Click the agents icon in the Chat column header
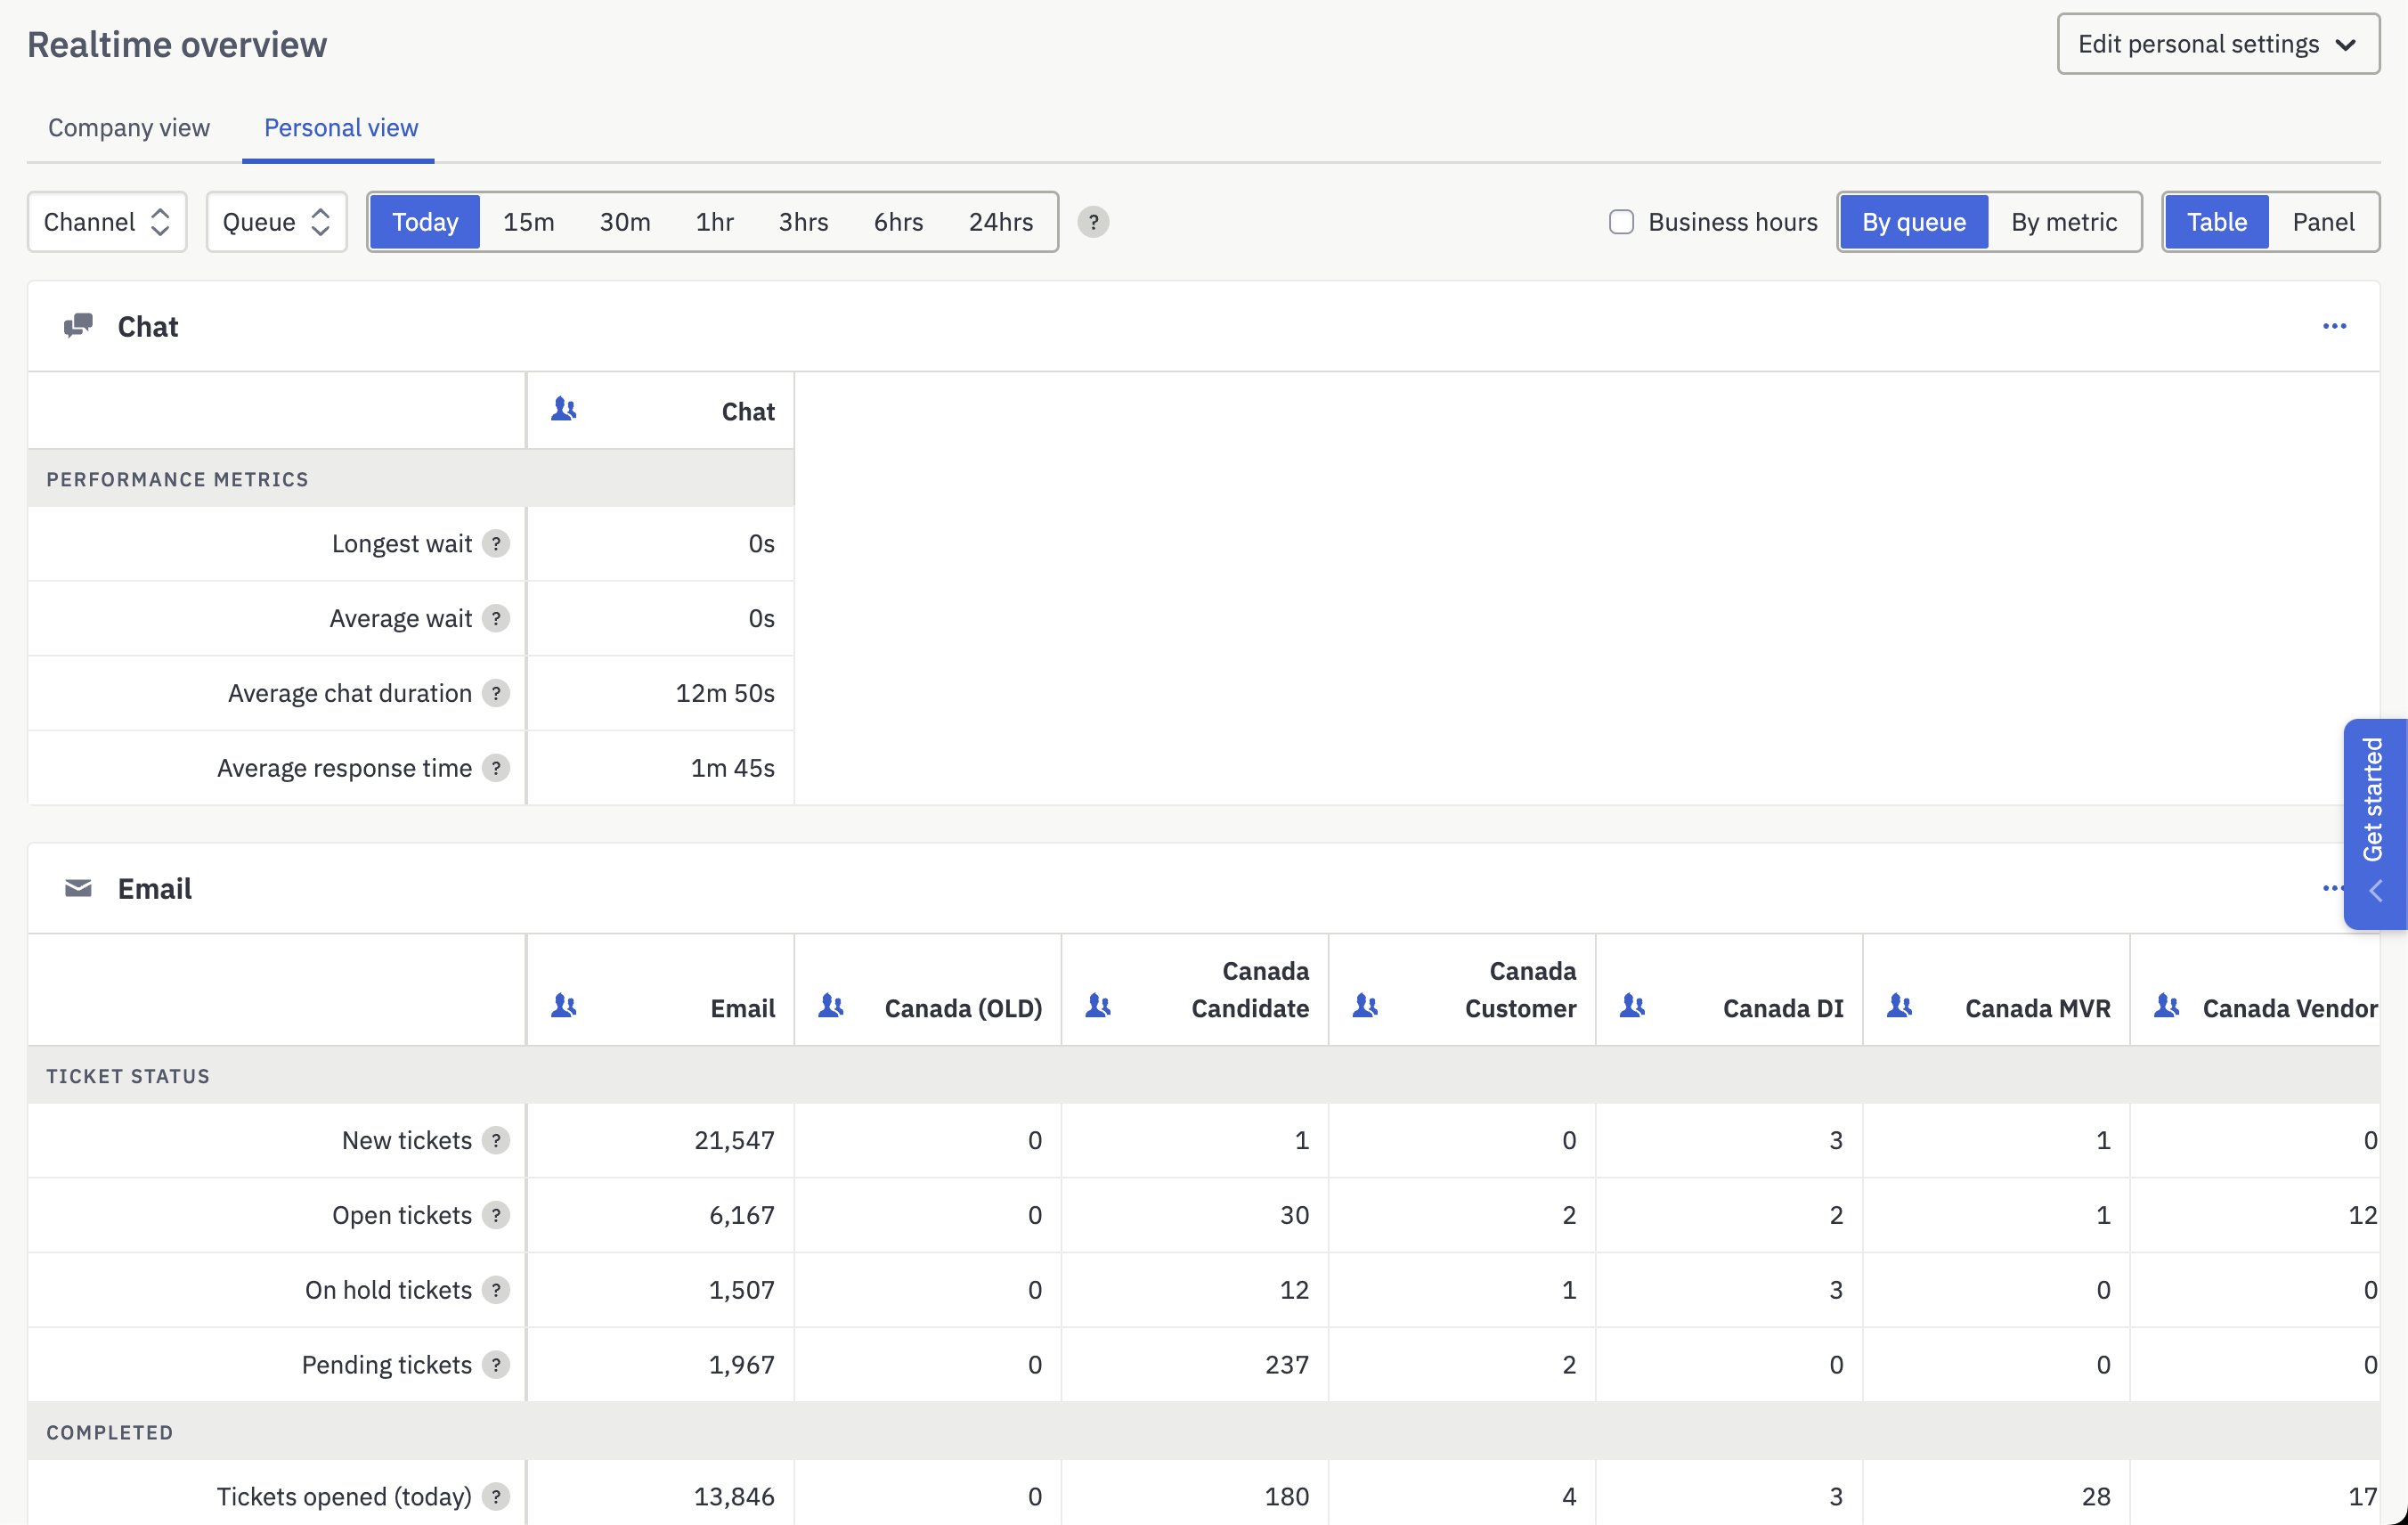The image size is (2408, 1525). tap(563, 409)
